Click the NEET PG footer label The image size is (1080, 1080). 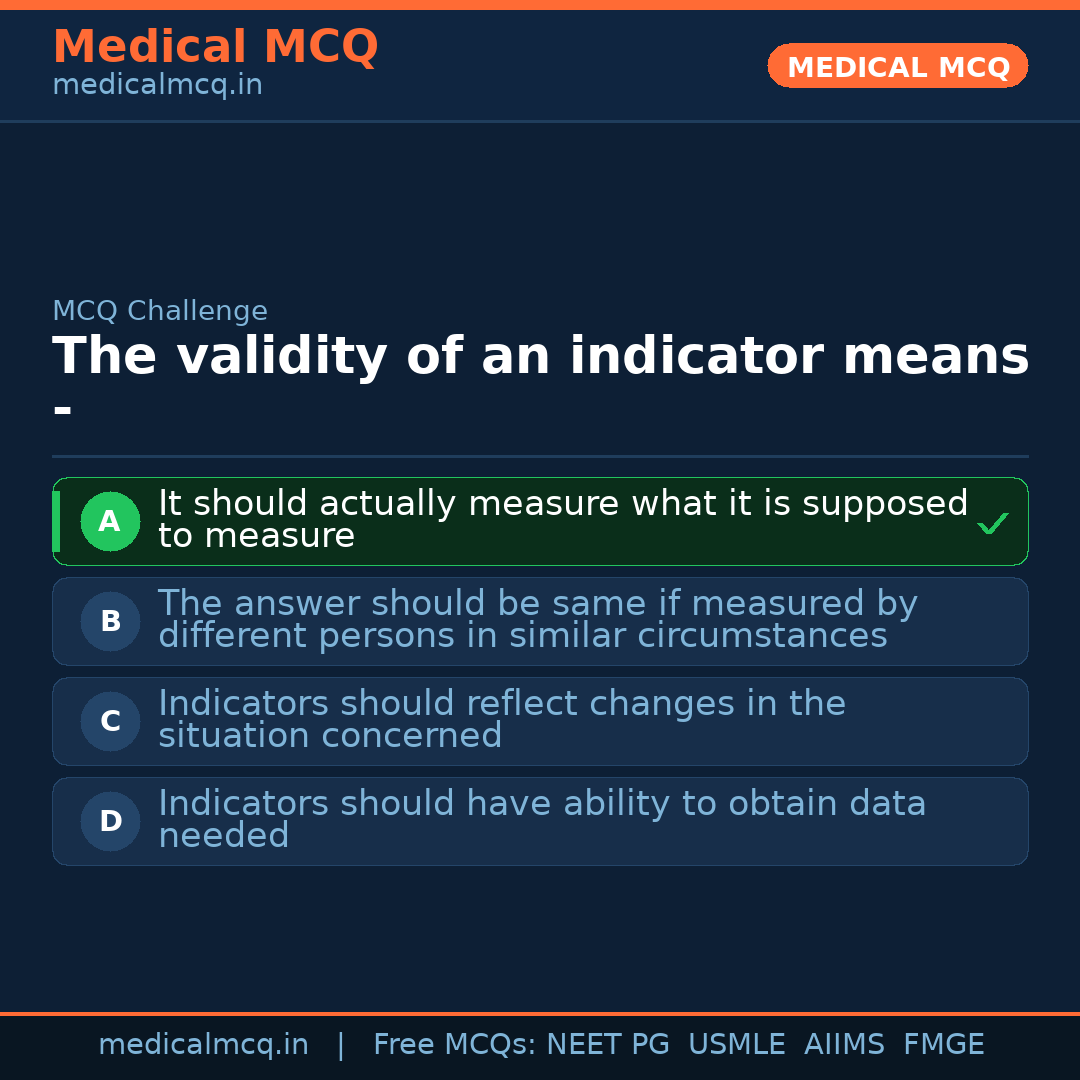[608, 1045]
